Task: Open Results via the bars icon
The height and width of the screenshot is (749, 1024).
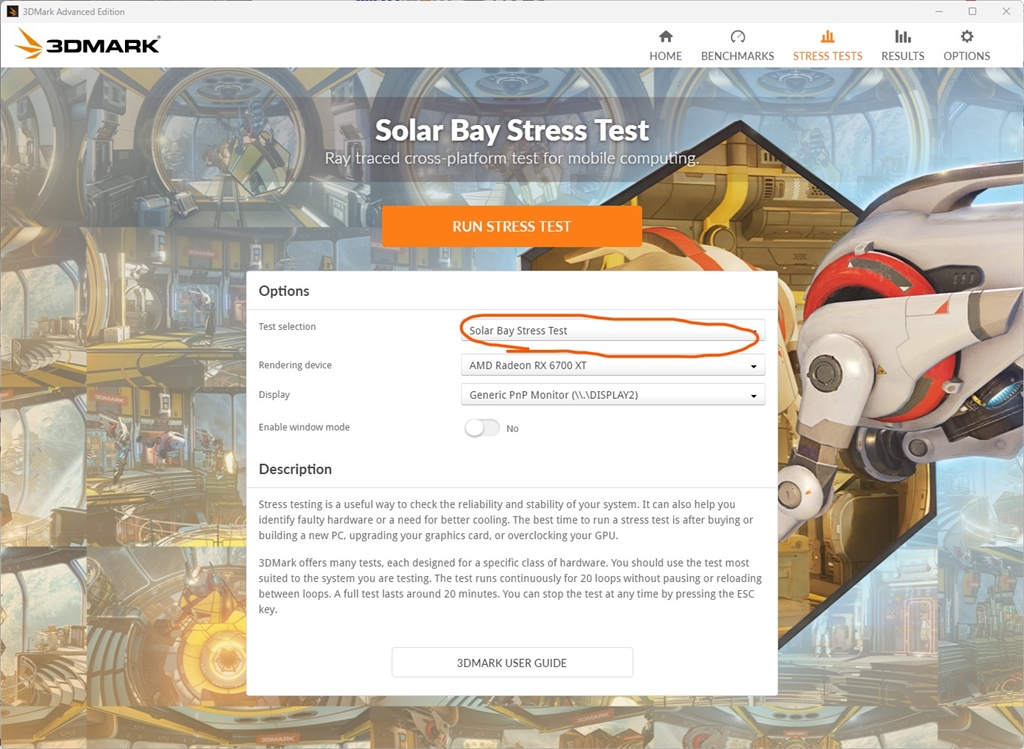Action: (902, 37)
